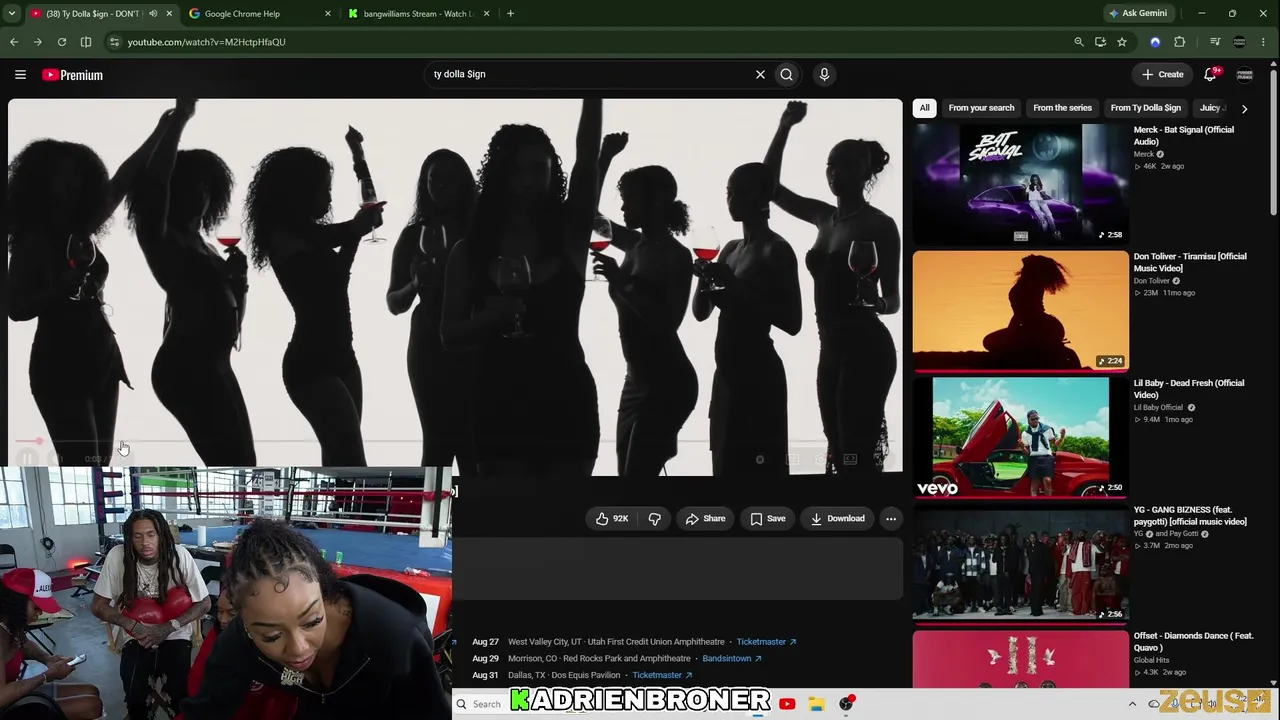This screenshot has width=1280, height=720.
Task: Select the All filter chip
Action: (925, 108)
